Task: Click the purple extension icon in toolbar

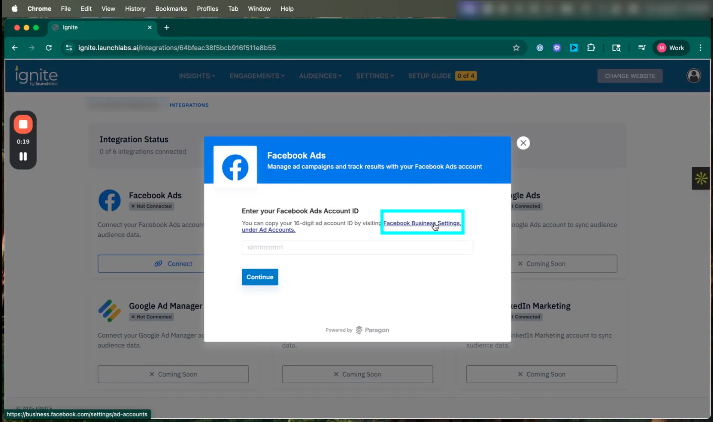Action: pos(557,48)
